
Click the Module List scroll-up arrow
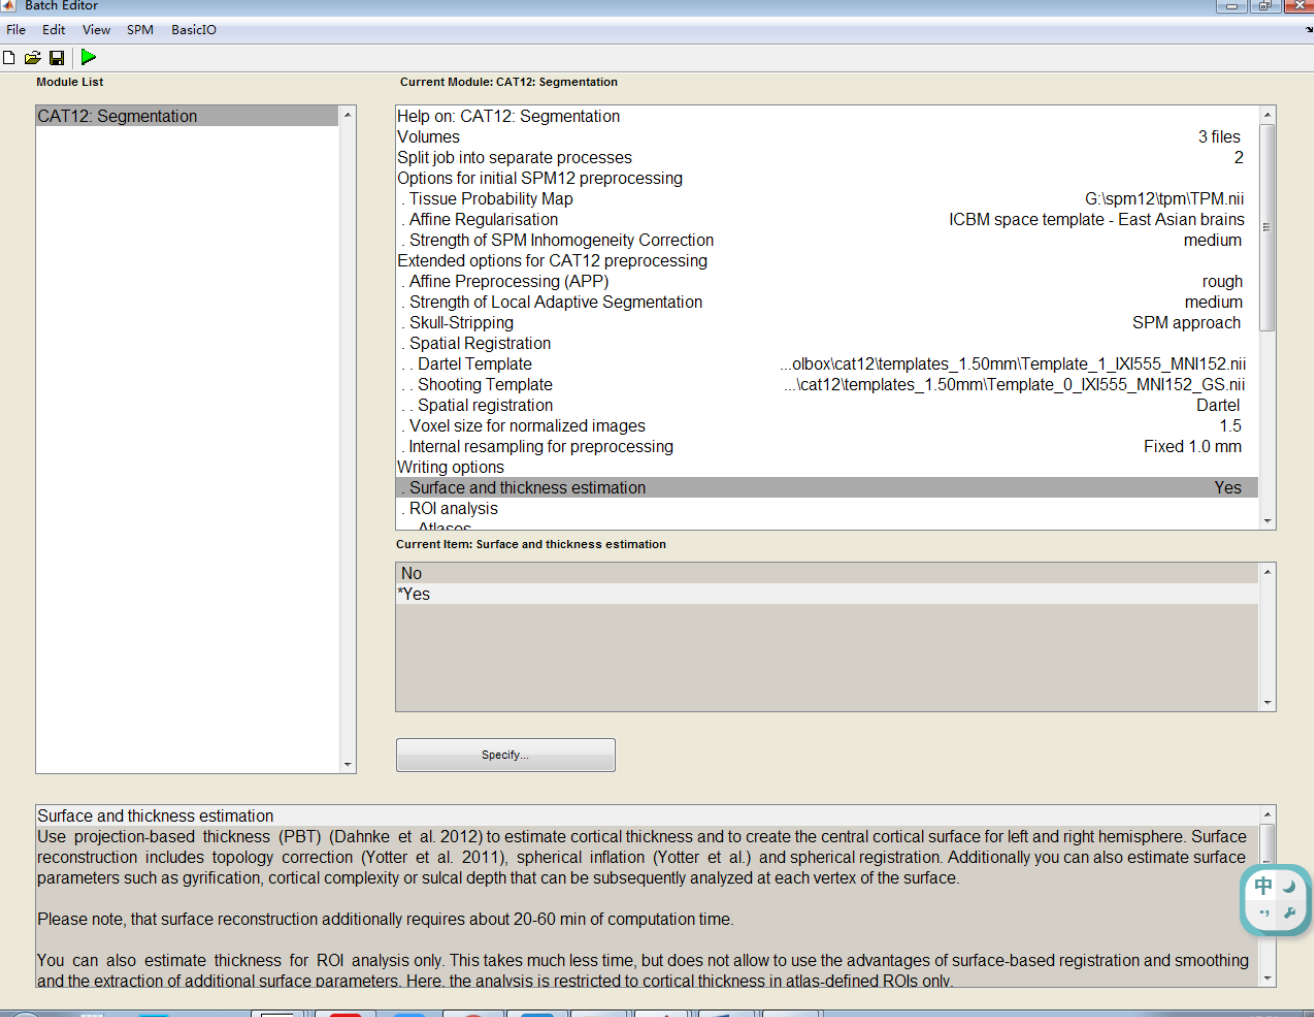tap(348, 115)
